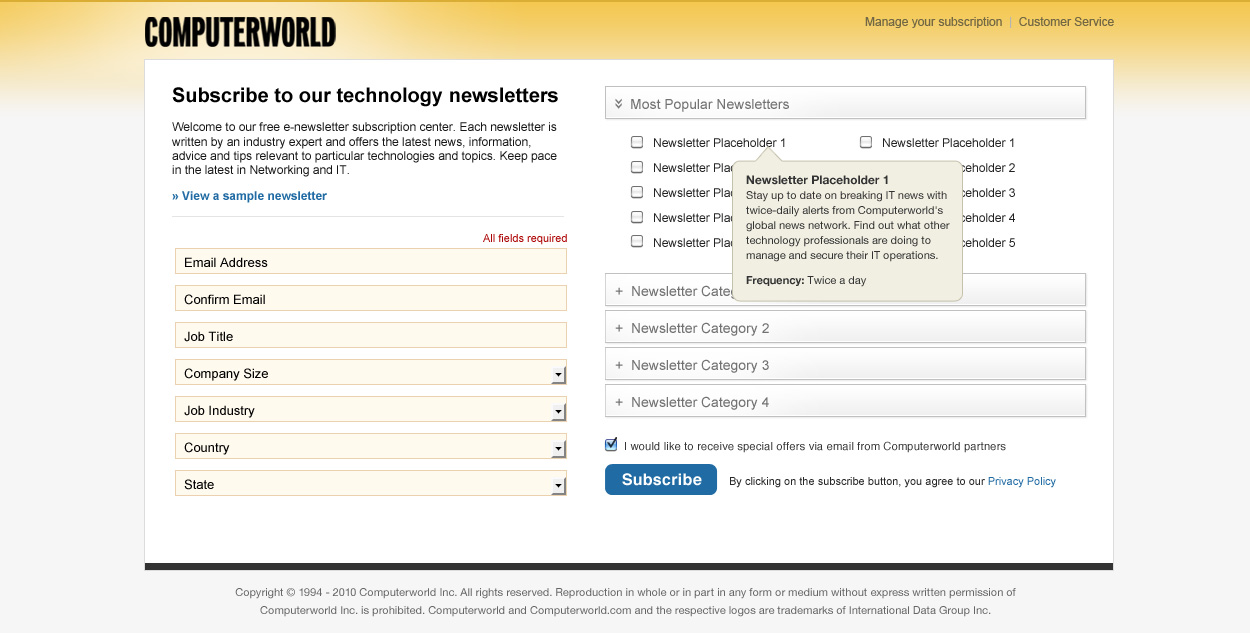The image size is (1250, 633).
Task: Select the Job Title input
Action: [371, 336]
